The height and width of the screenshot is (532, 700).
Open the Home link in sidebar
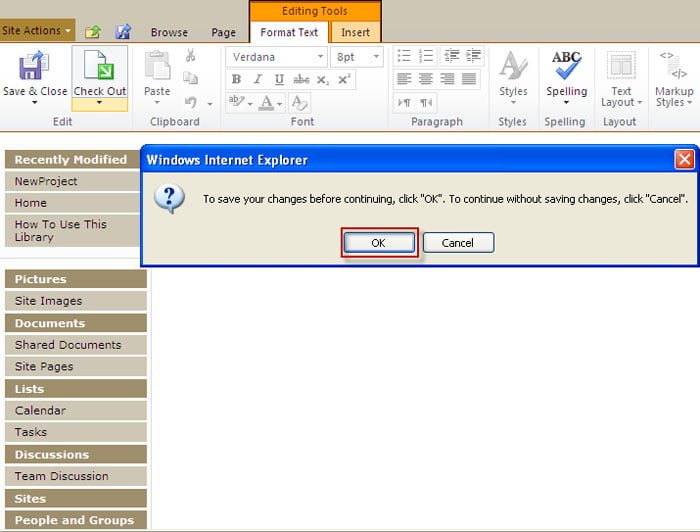pos(30,203)
